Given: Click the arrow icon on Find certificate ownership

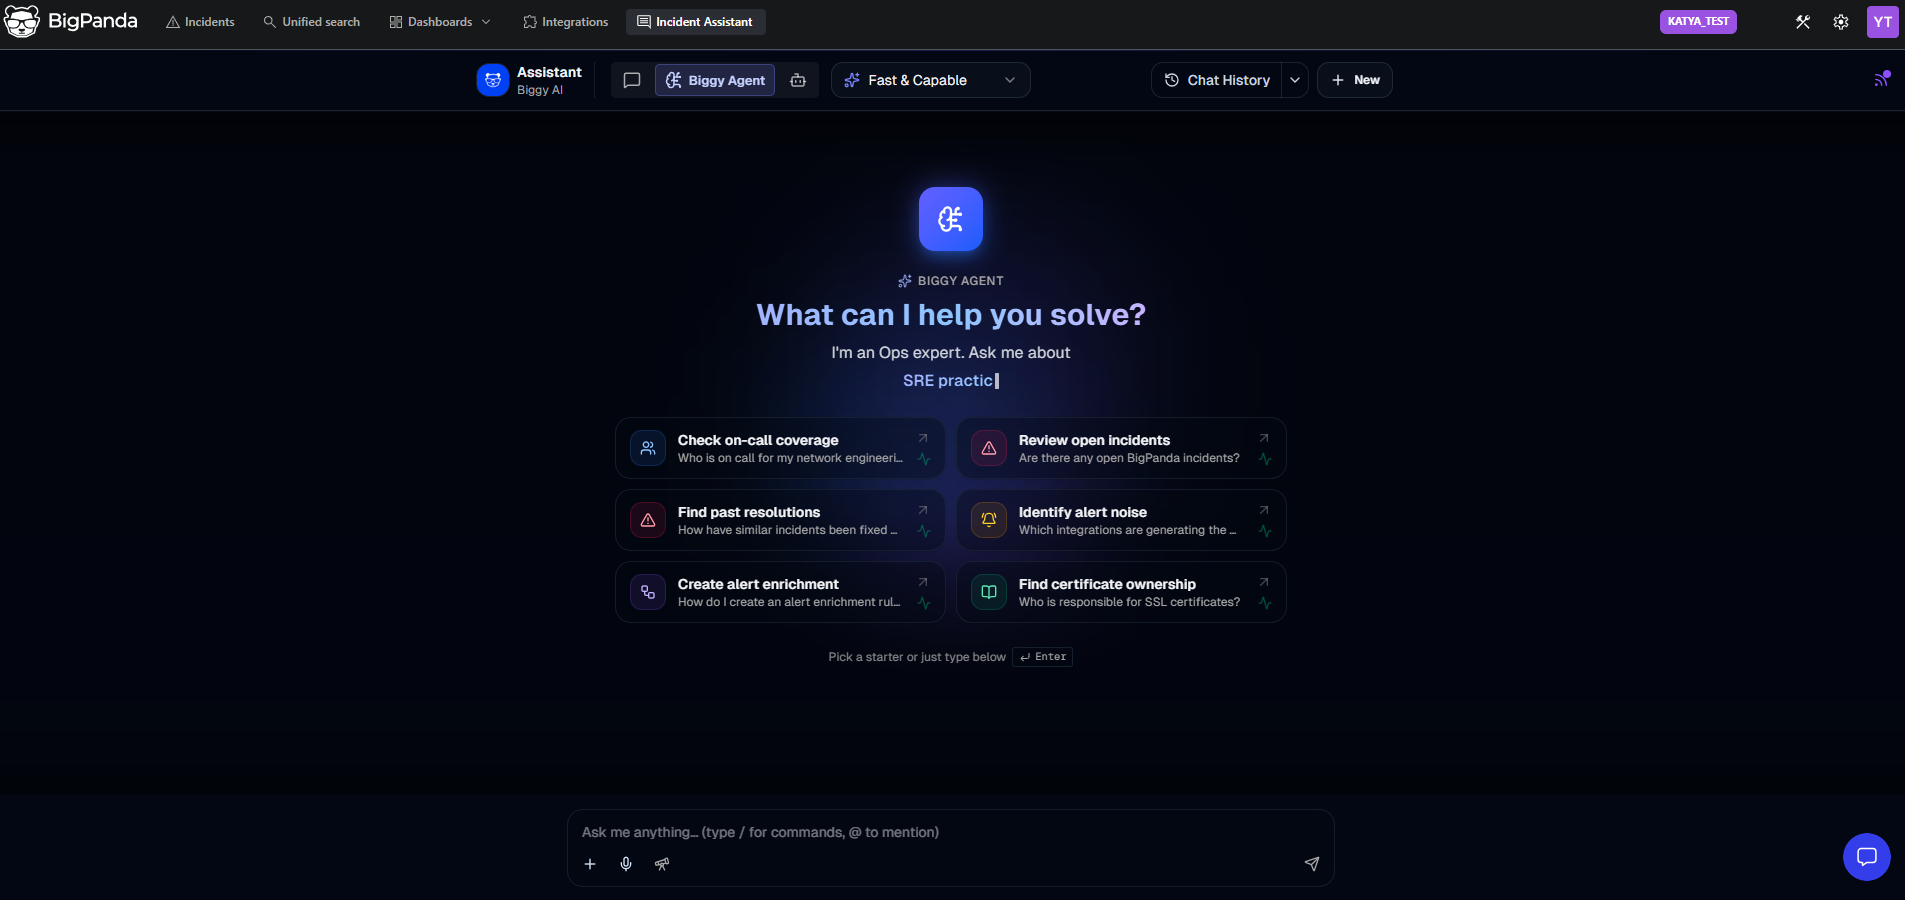Looking at the screenshot, I should [1264, 582].
